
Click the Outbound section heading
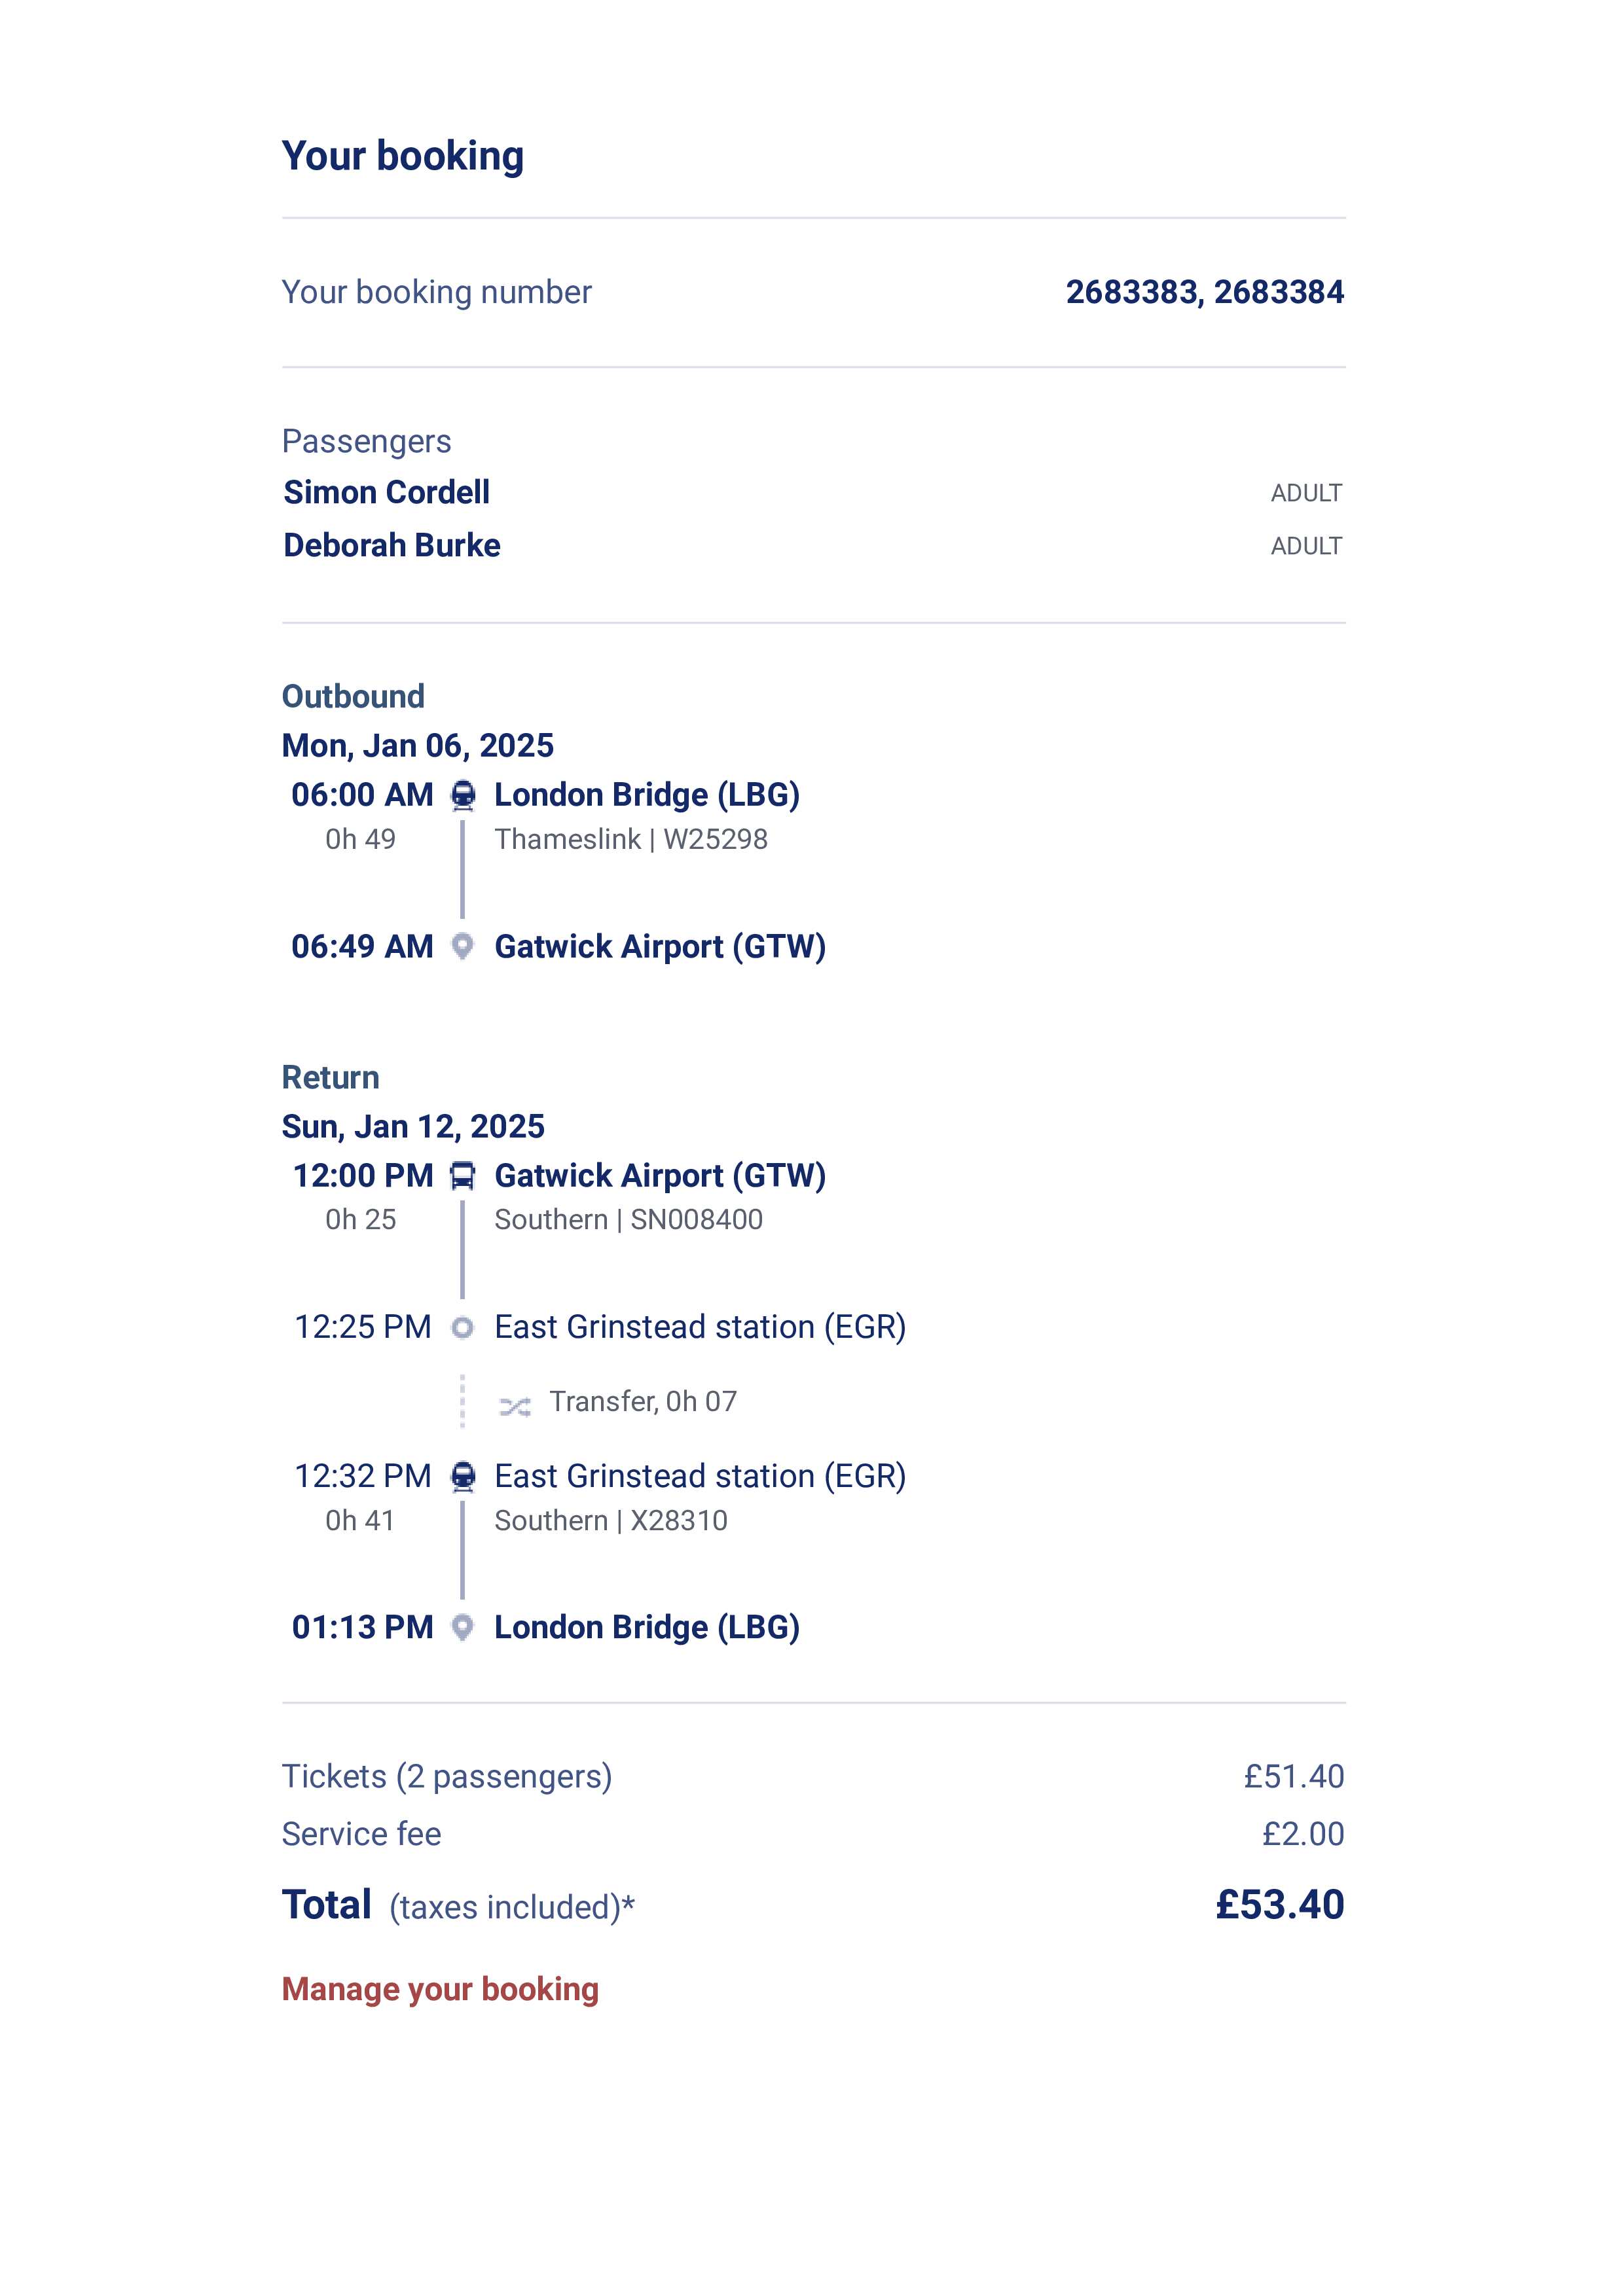(353, 696)
